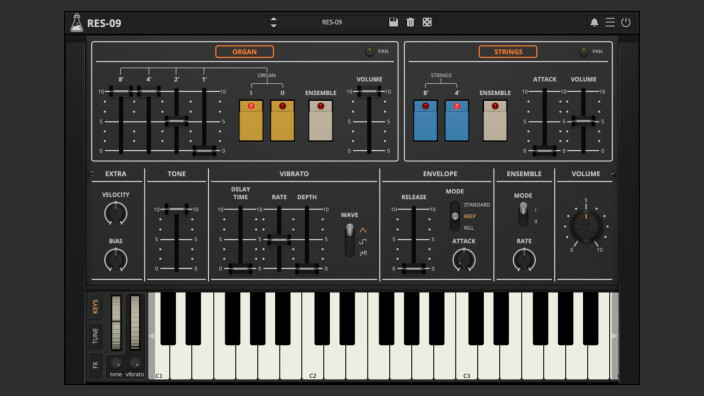Select KEEP envelope mode label
704x396 pixels.
pos(469,216)
